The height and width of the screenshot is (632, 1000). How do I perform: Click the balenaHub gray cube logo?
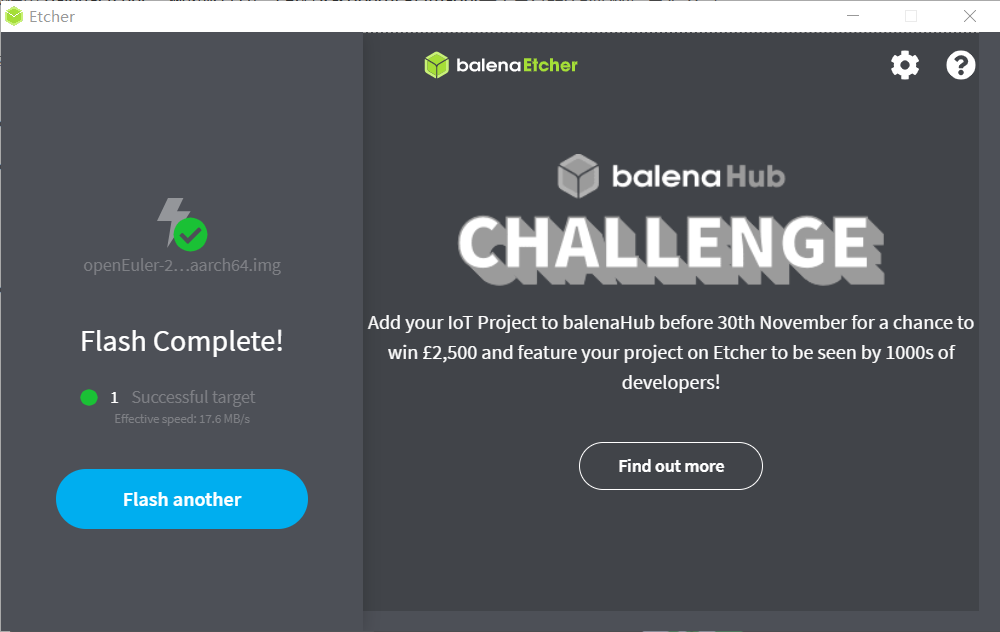point(578,176)
